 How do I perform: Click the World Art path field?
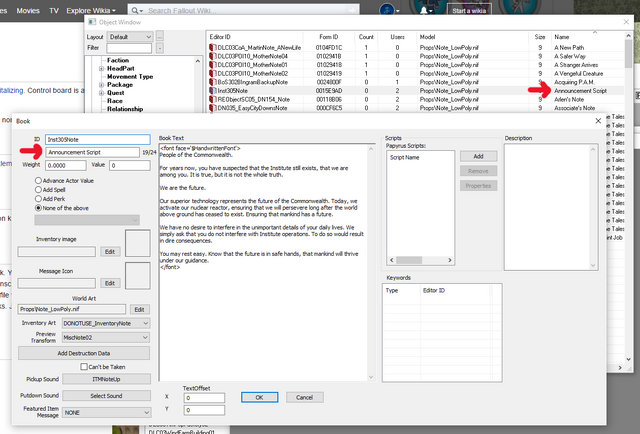(x=71, y=309)
